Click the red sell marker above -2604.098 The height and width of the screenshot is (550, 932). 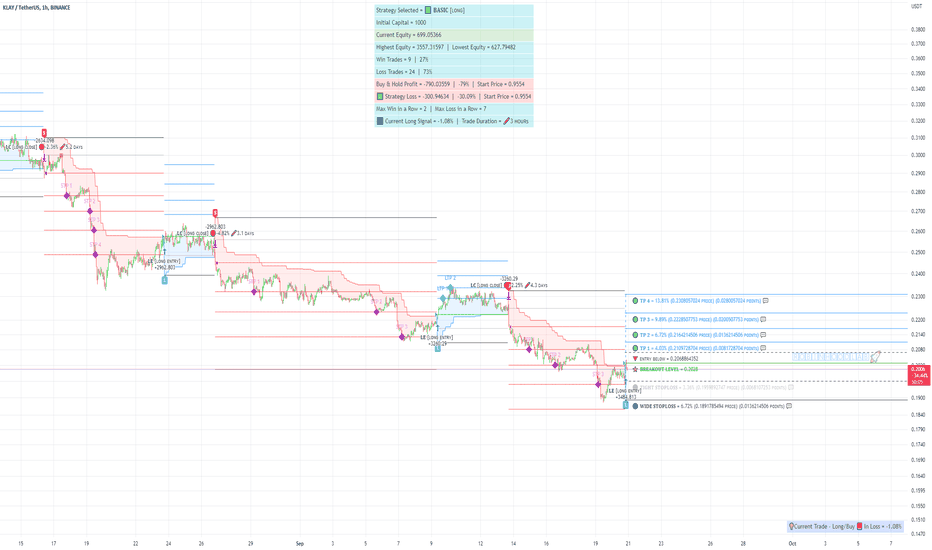44,133
